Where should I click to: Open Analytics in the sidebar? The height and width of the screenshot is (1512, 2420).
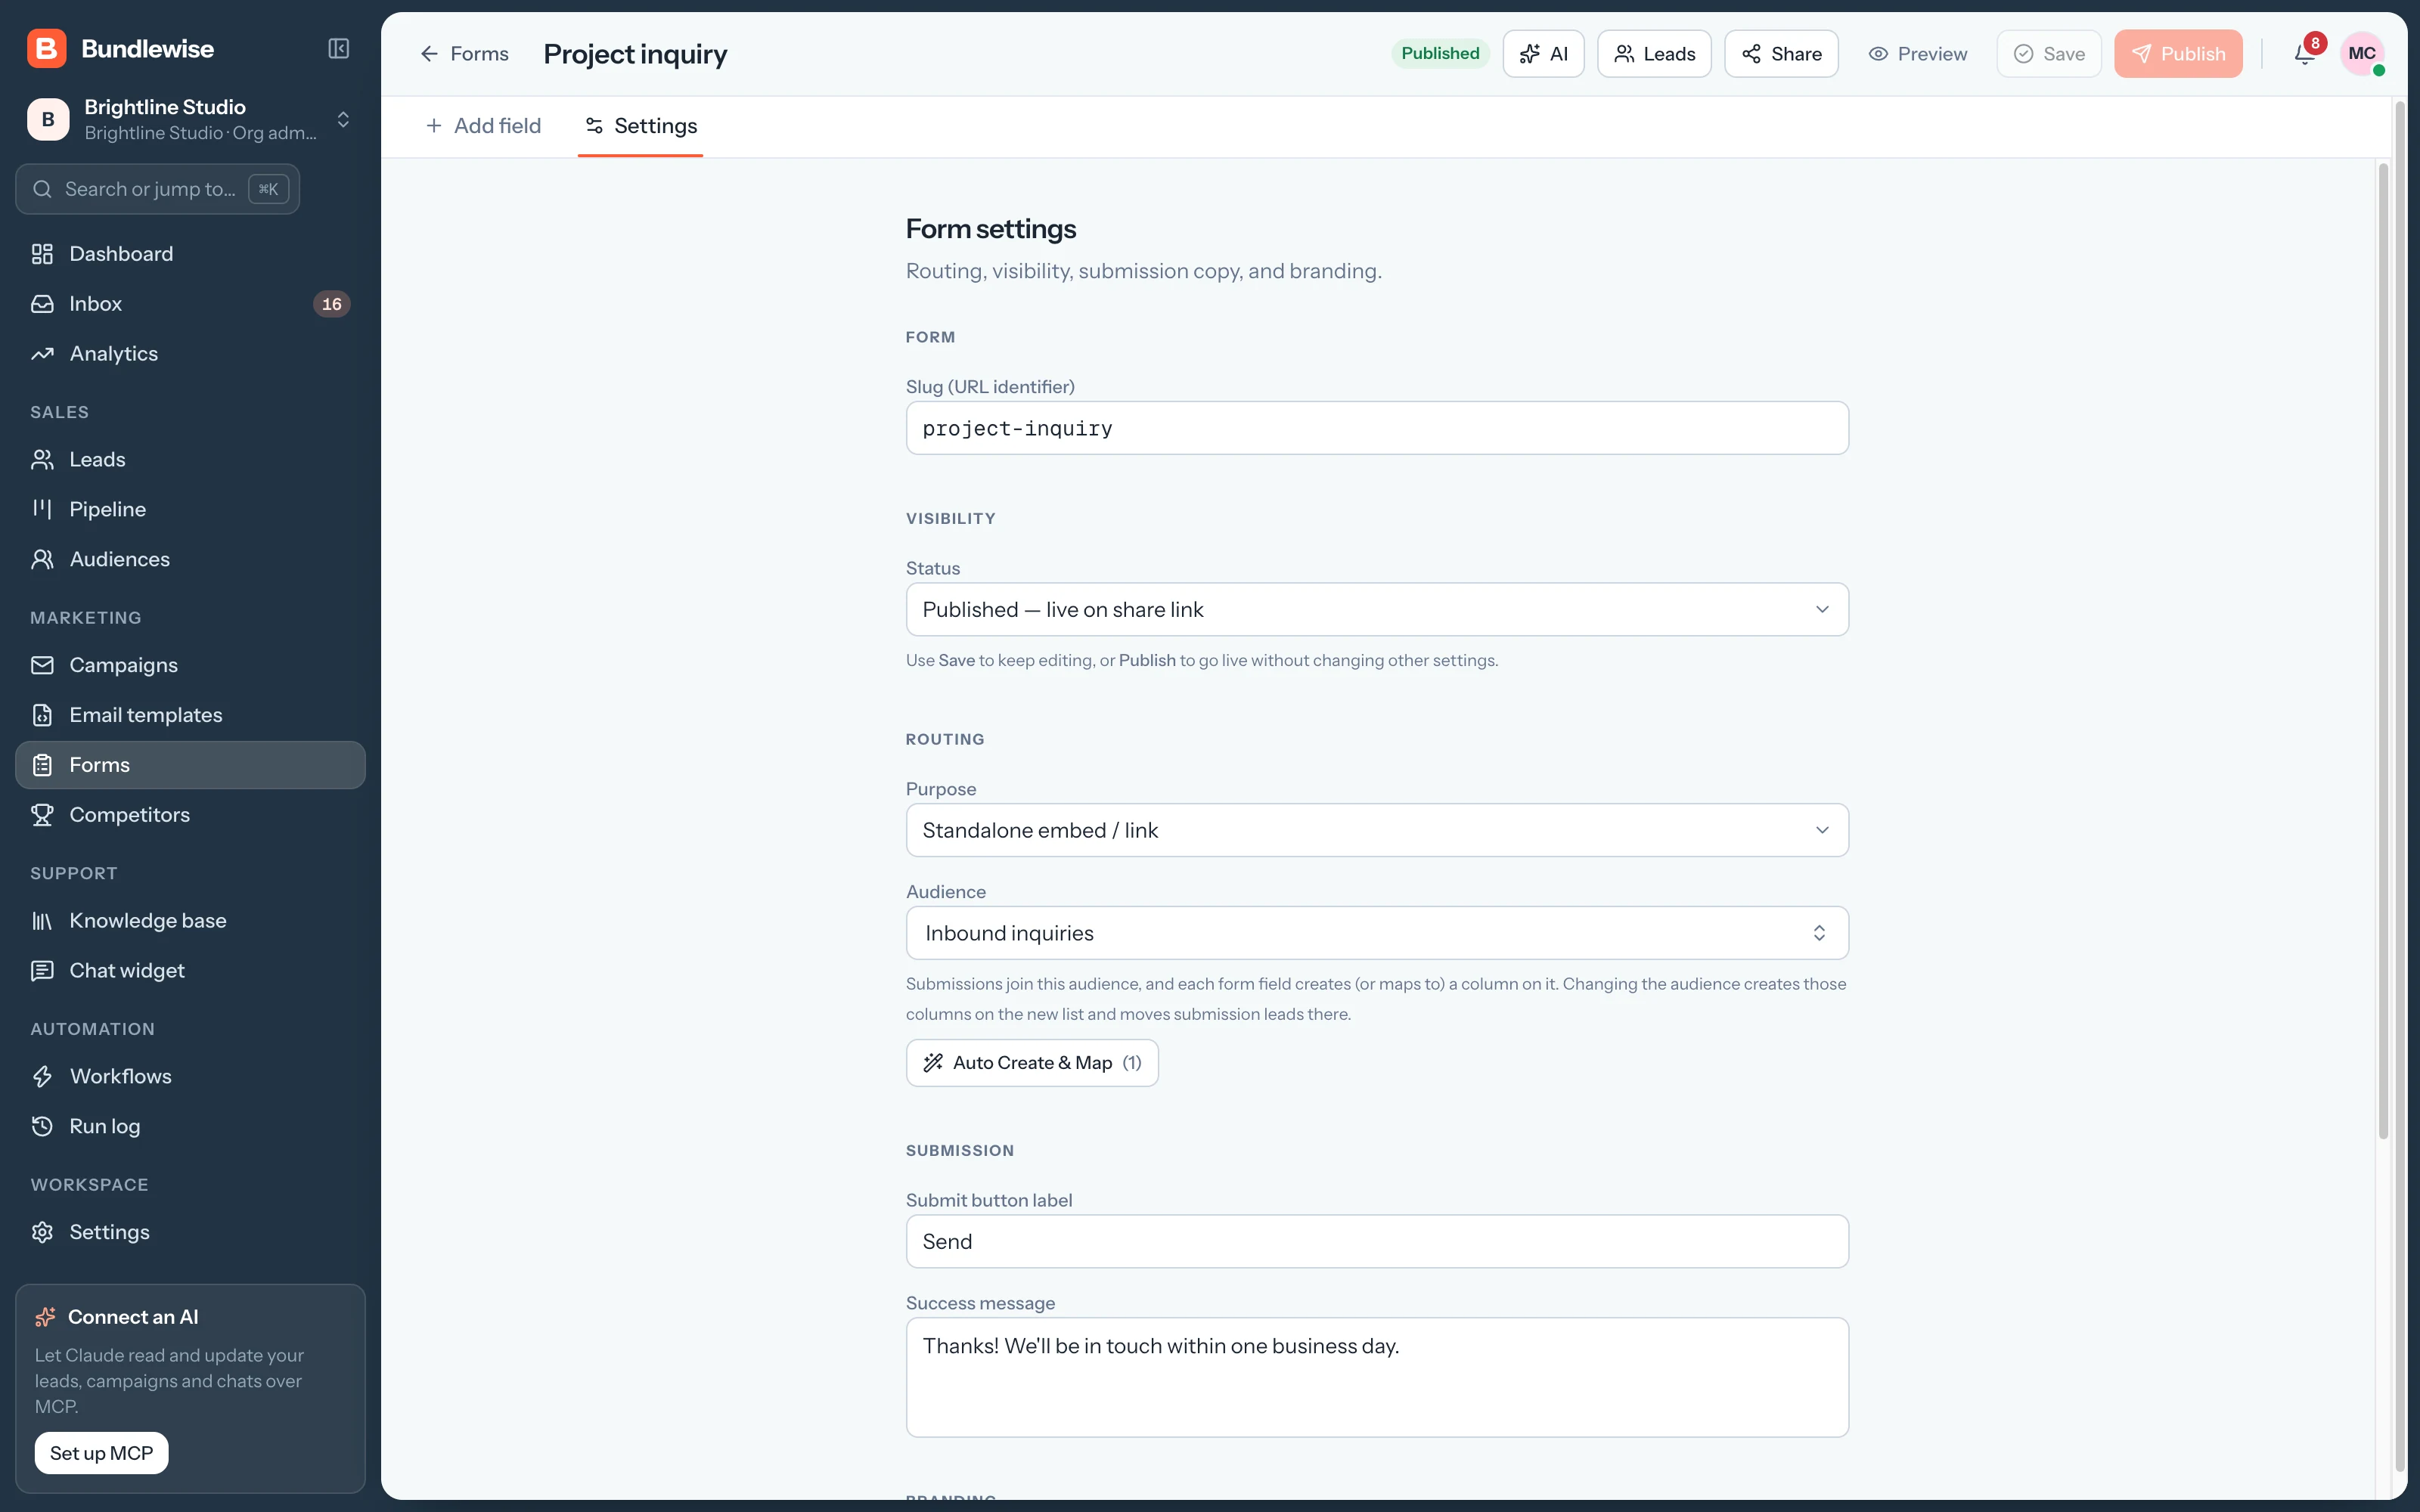pyautogui.click(x=190, y=354)
